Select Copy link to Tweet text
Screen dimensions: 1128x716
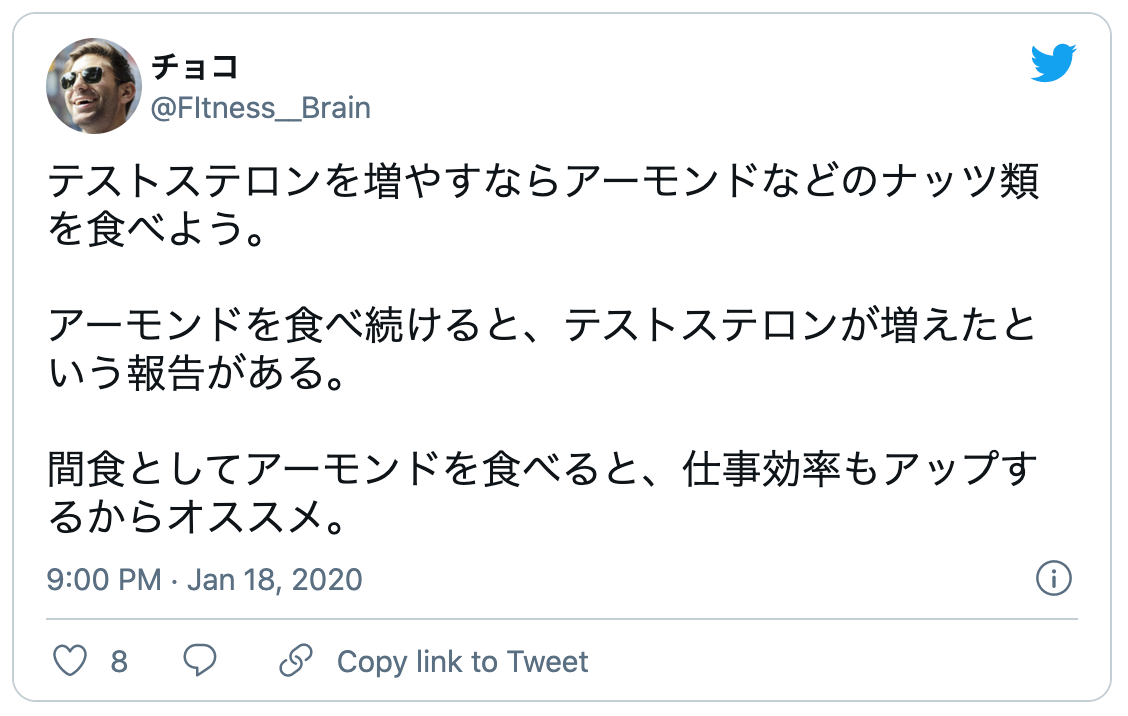463,662
